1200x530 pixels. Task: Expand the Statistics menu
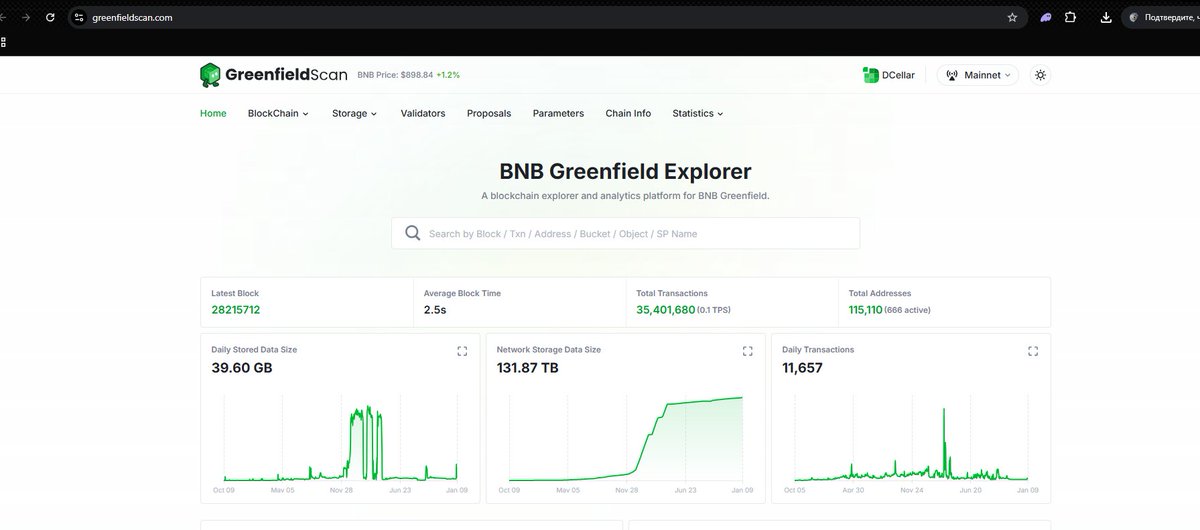(697, 113)
